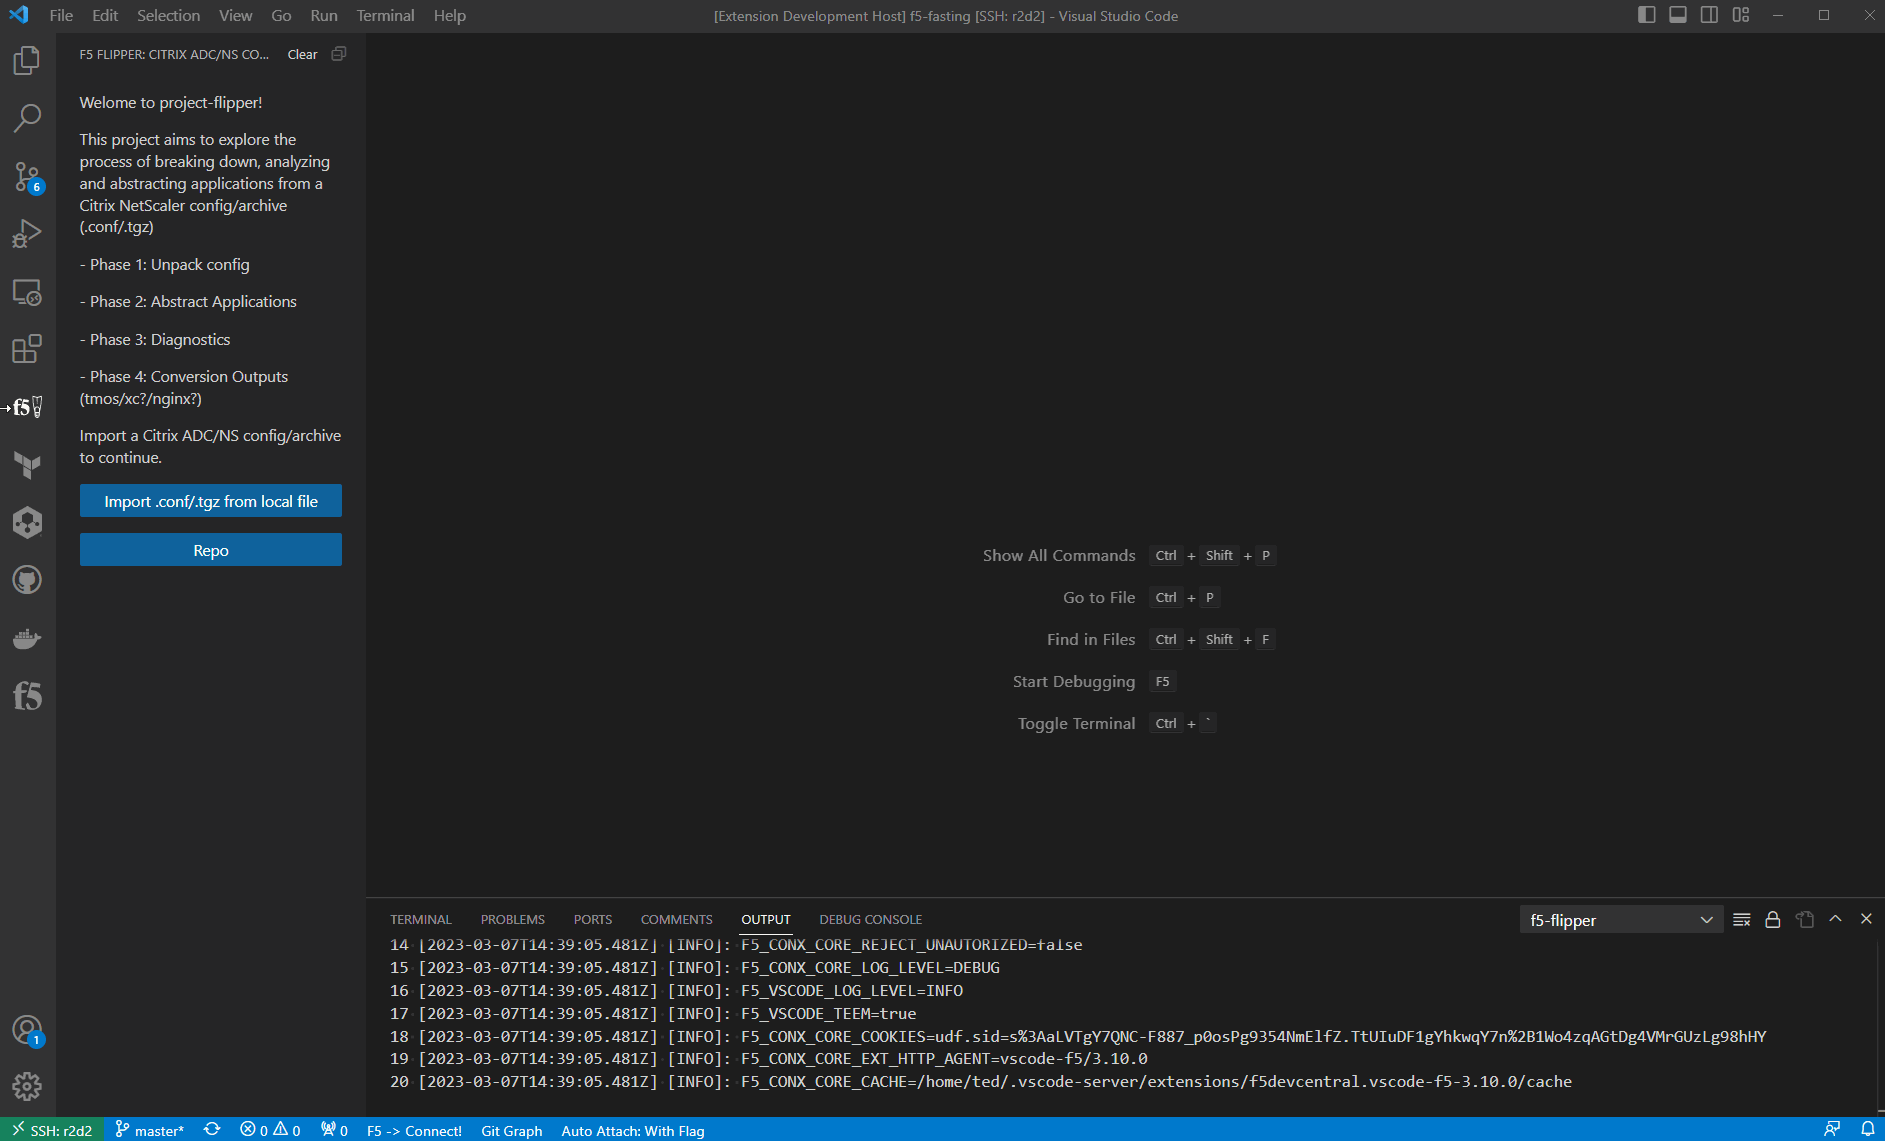Switch to the PORTS panel tab

(x=592, y=920)
